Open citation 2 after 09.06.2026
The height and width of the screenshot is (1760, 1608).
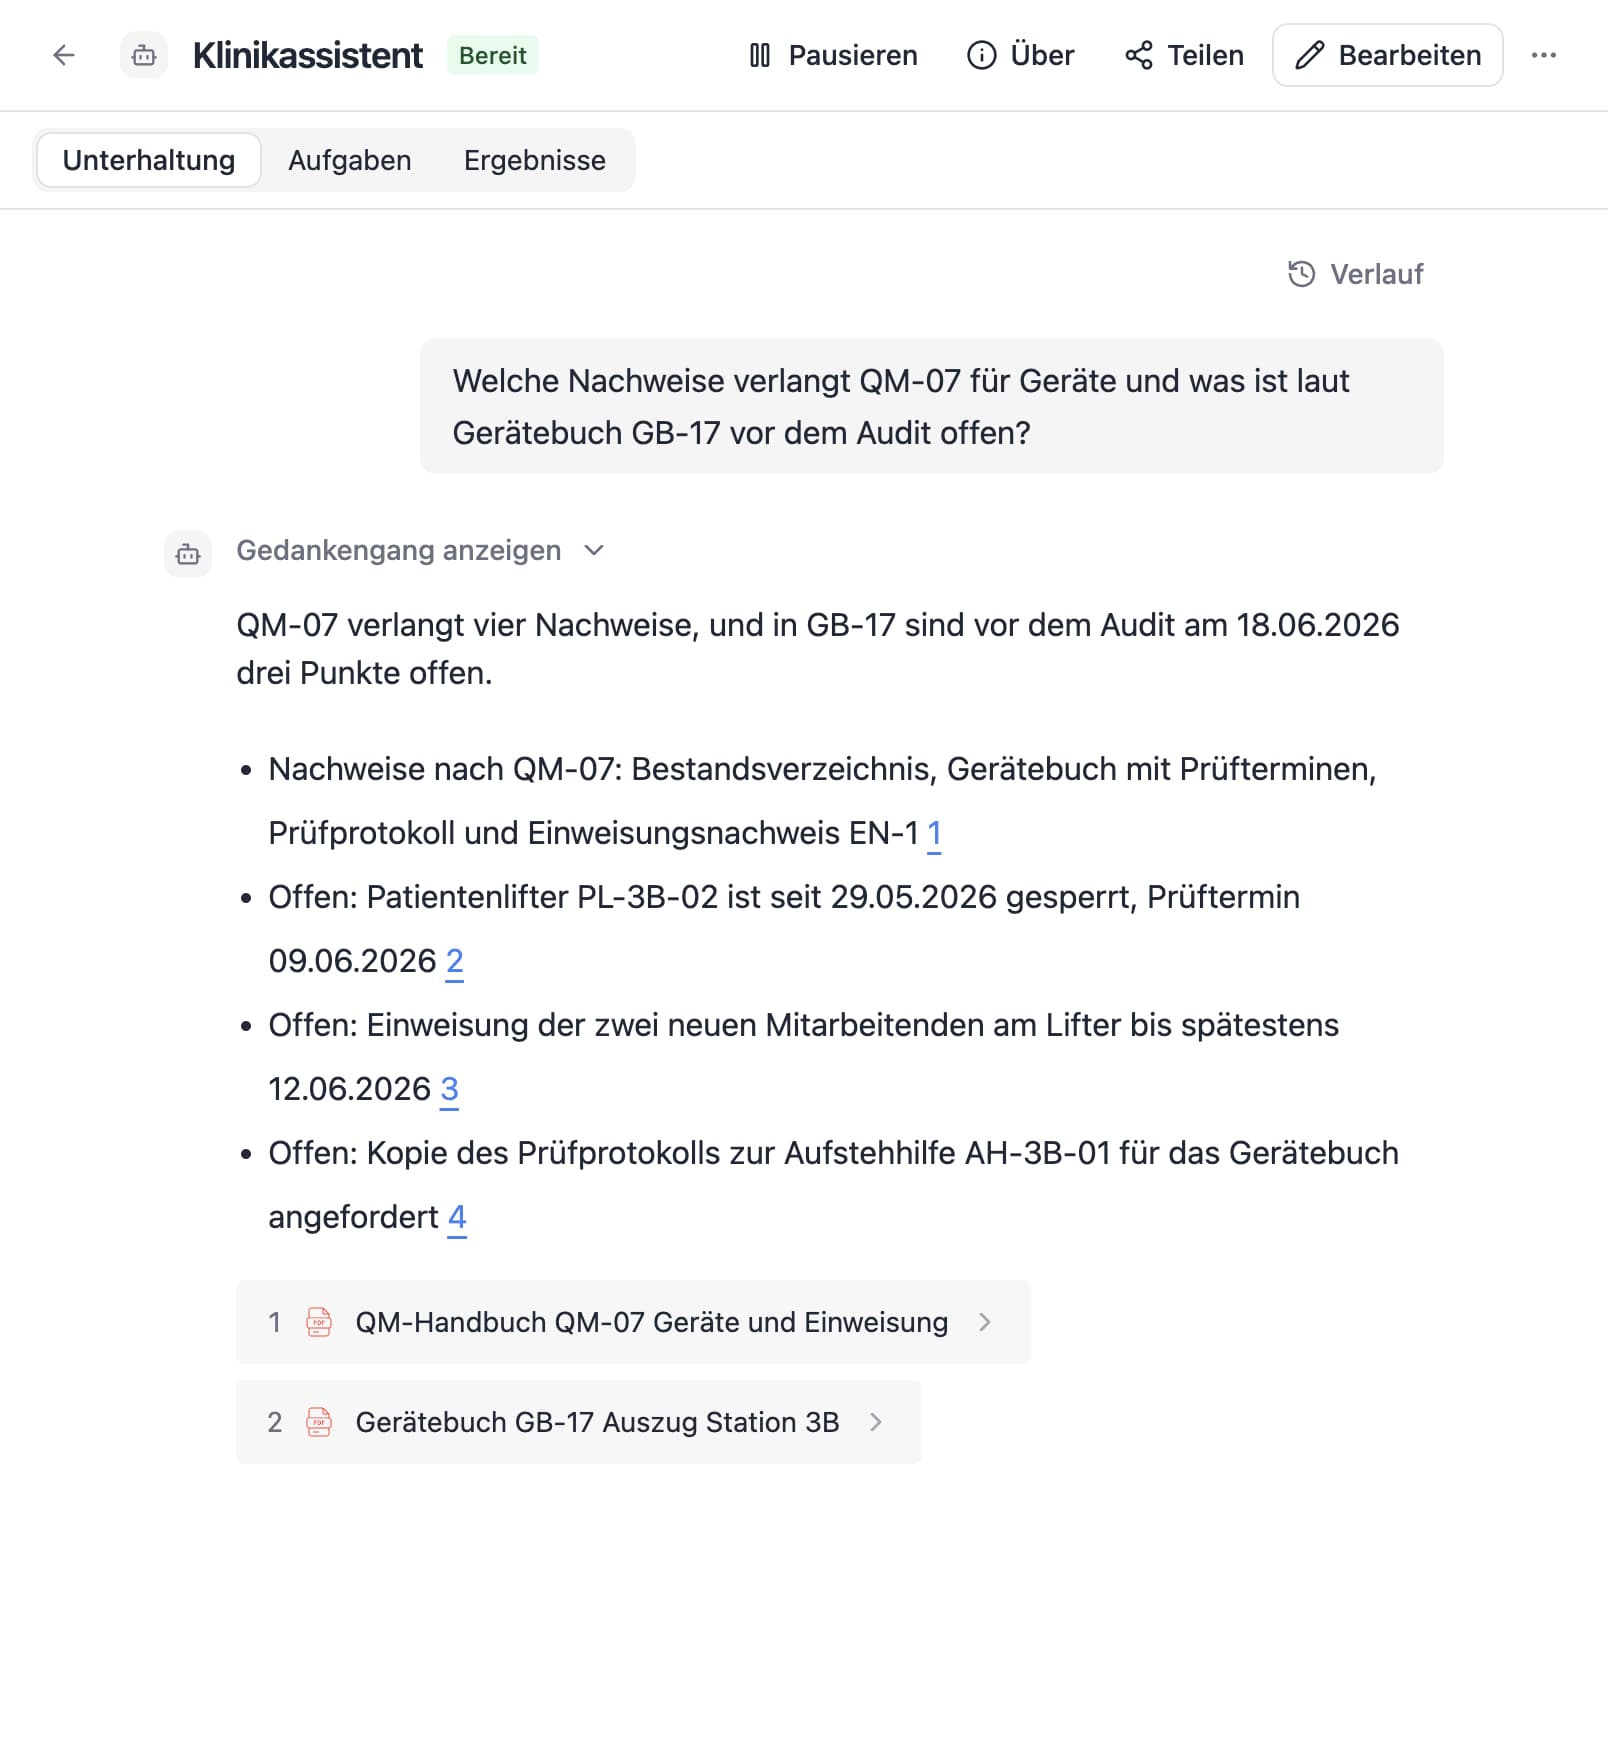click(x=454, y=961)
